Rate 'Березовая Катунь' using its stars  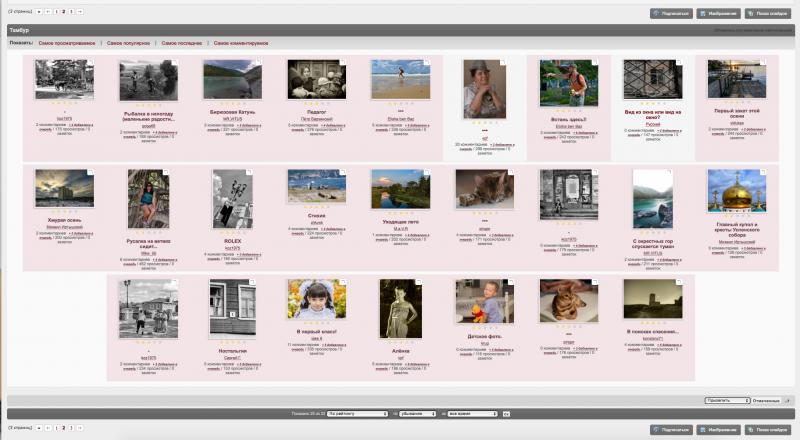232,104
